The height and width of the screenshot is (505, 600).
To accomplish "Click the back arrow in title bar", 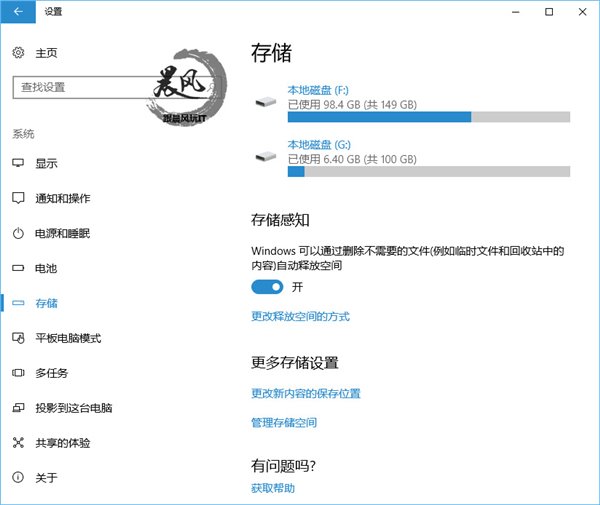I will pyautogui.click(x=18, y=11).
